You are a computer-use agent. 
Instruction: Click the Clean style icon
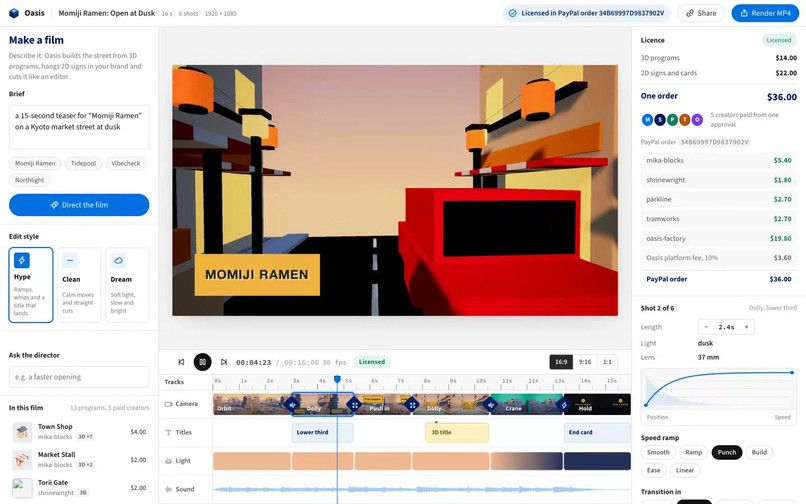[x=70, y=261]
